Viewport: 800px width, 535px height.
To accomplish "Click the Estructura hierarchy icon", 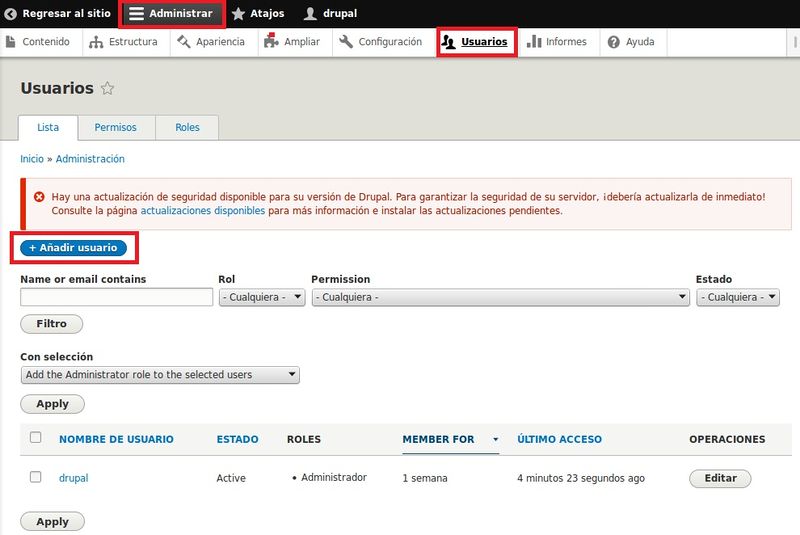I will tap(96, 42).
